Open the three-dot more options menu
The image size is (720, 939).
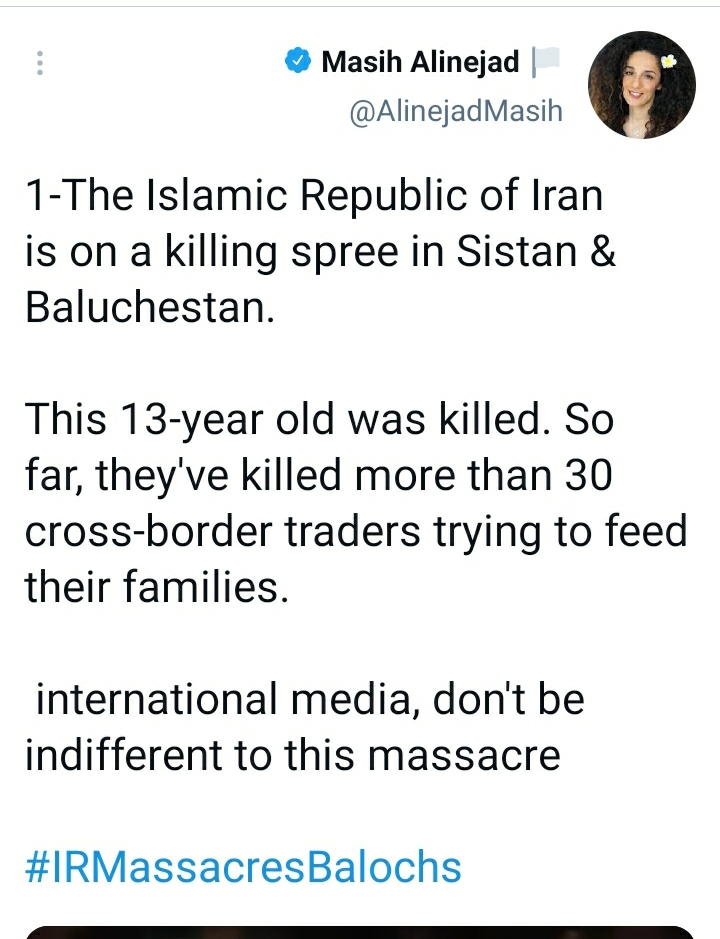(40, 63)
